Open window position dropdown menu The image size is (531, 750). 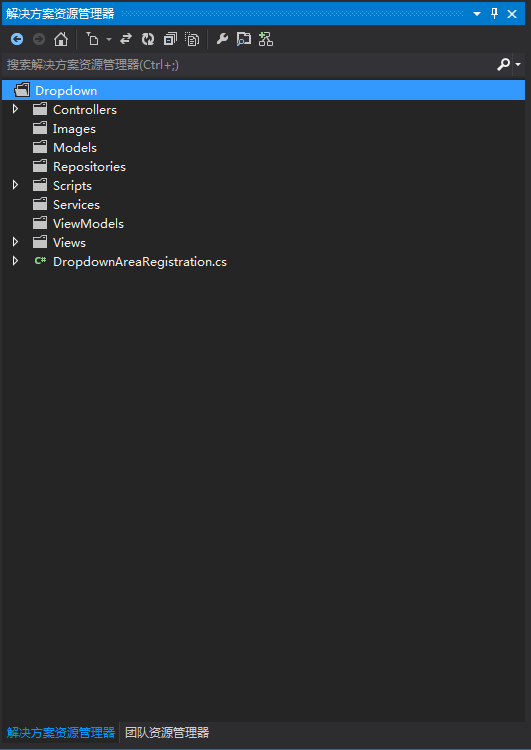point(476,14)
